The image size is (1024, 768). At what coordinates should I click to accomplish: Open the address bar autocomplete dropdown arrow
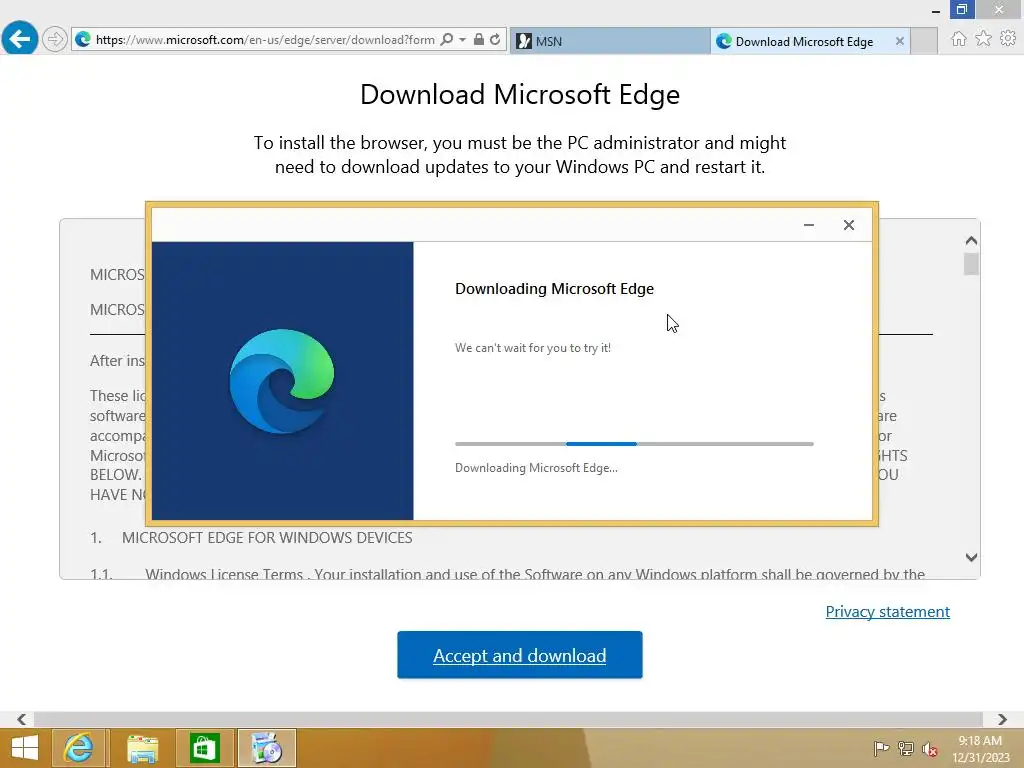pyautogui.click(x=462, y=40)
